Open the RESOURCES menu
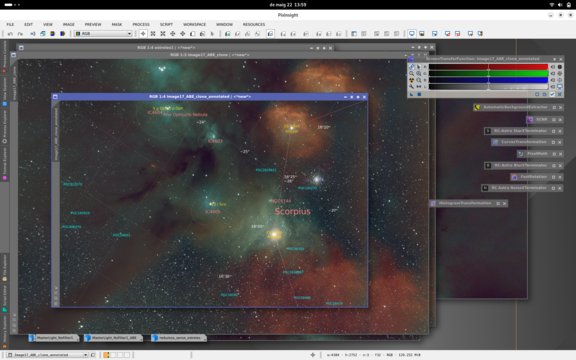 coord(254,25)
